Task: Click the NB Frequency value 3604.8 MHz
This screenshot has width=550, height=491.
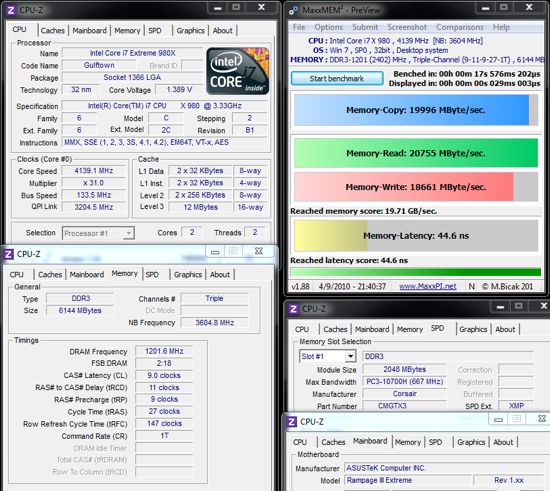Action: click(215, 323)
